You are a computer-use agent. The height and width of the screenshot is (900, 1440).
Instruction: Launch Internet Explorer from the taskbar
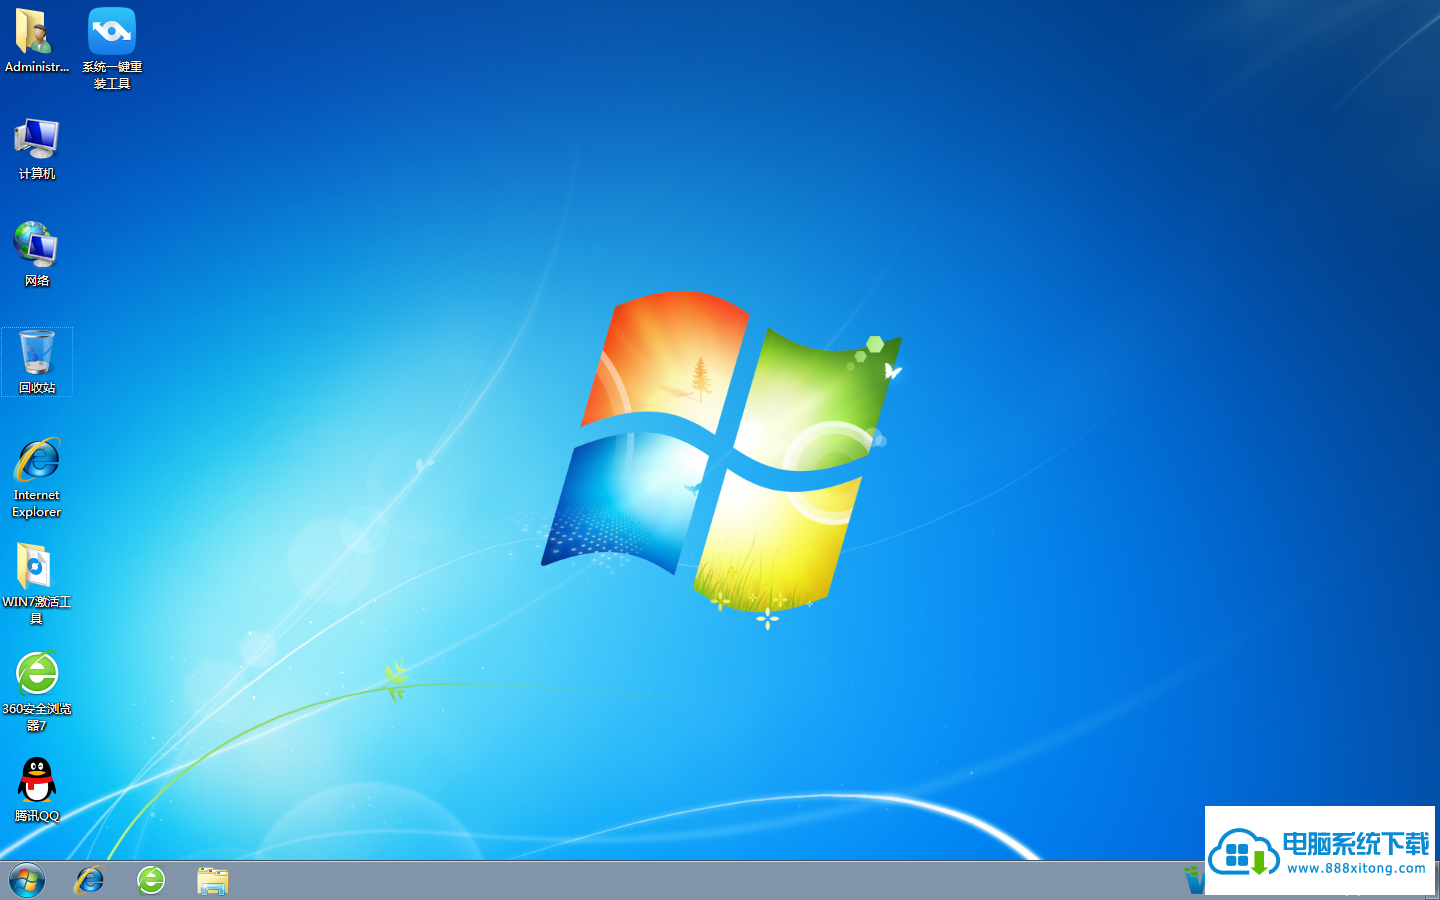point(90,880)
